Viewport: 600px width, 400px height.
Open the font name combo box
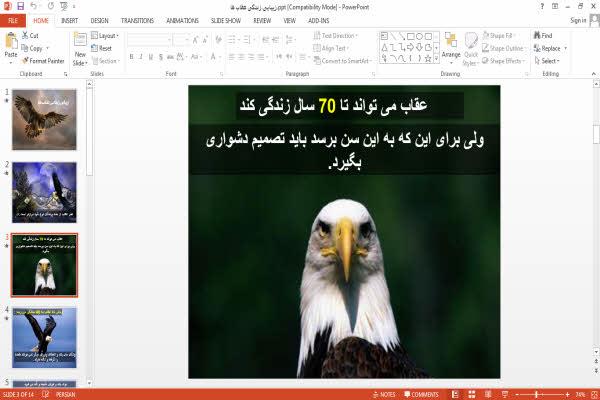coord(149,40)
